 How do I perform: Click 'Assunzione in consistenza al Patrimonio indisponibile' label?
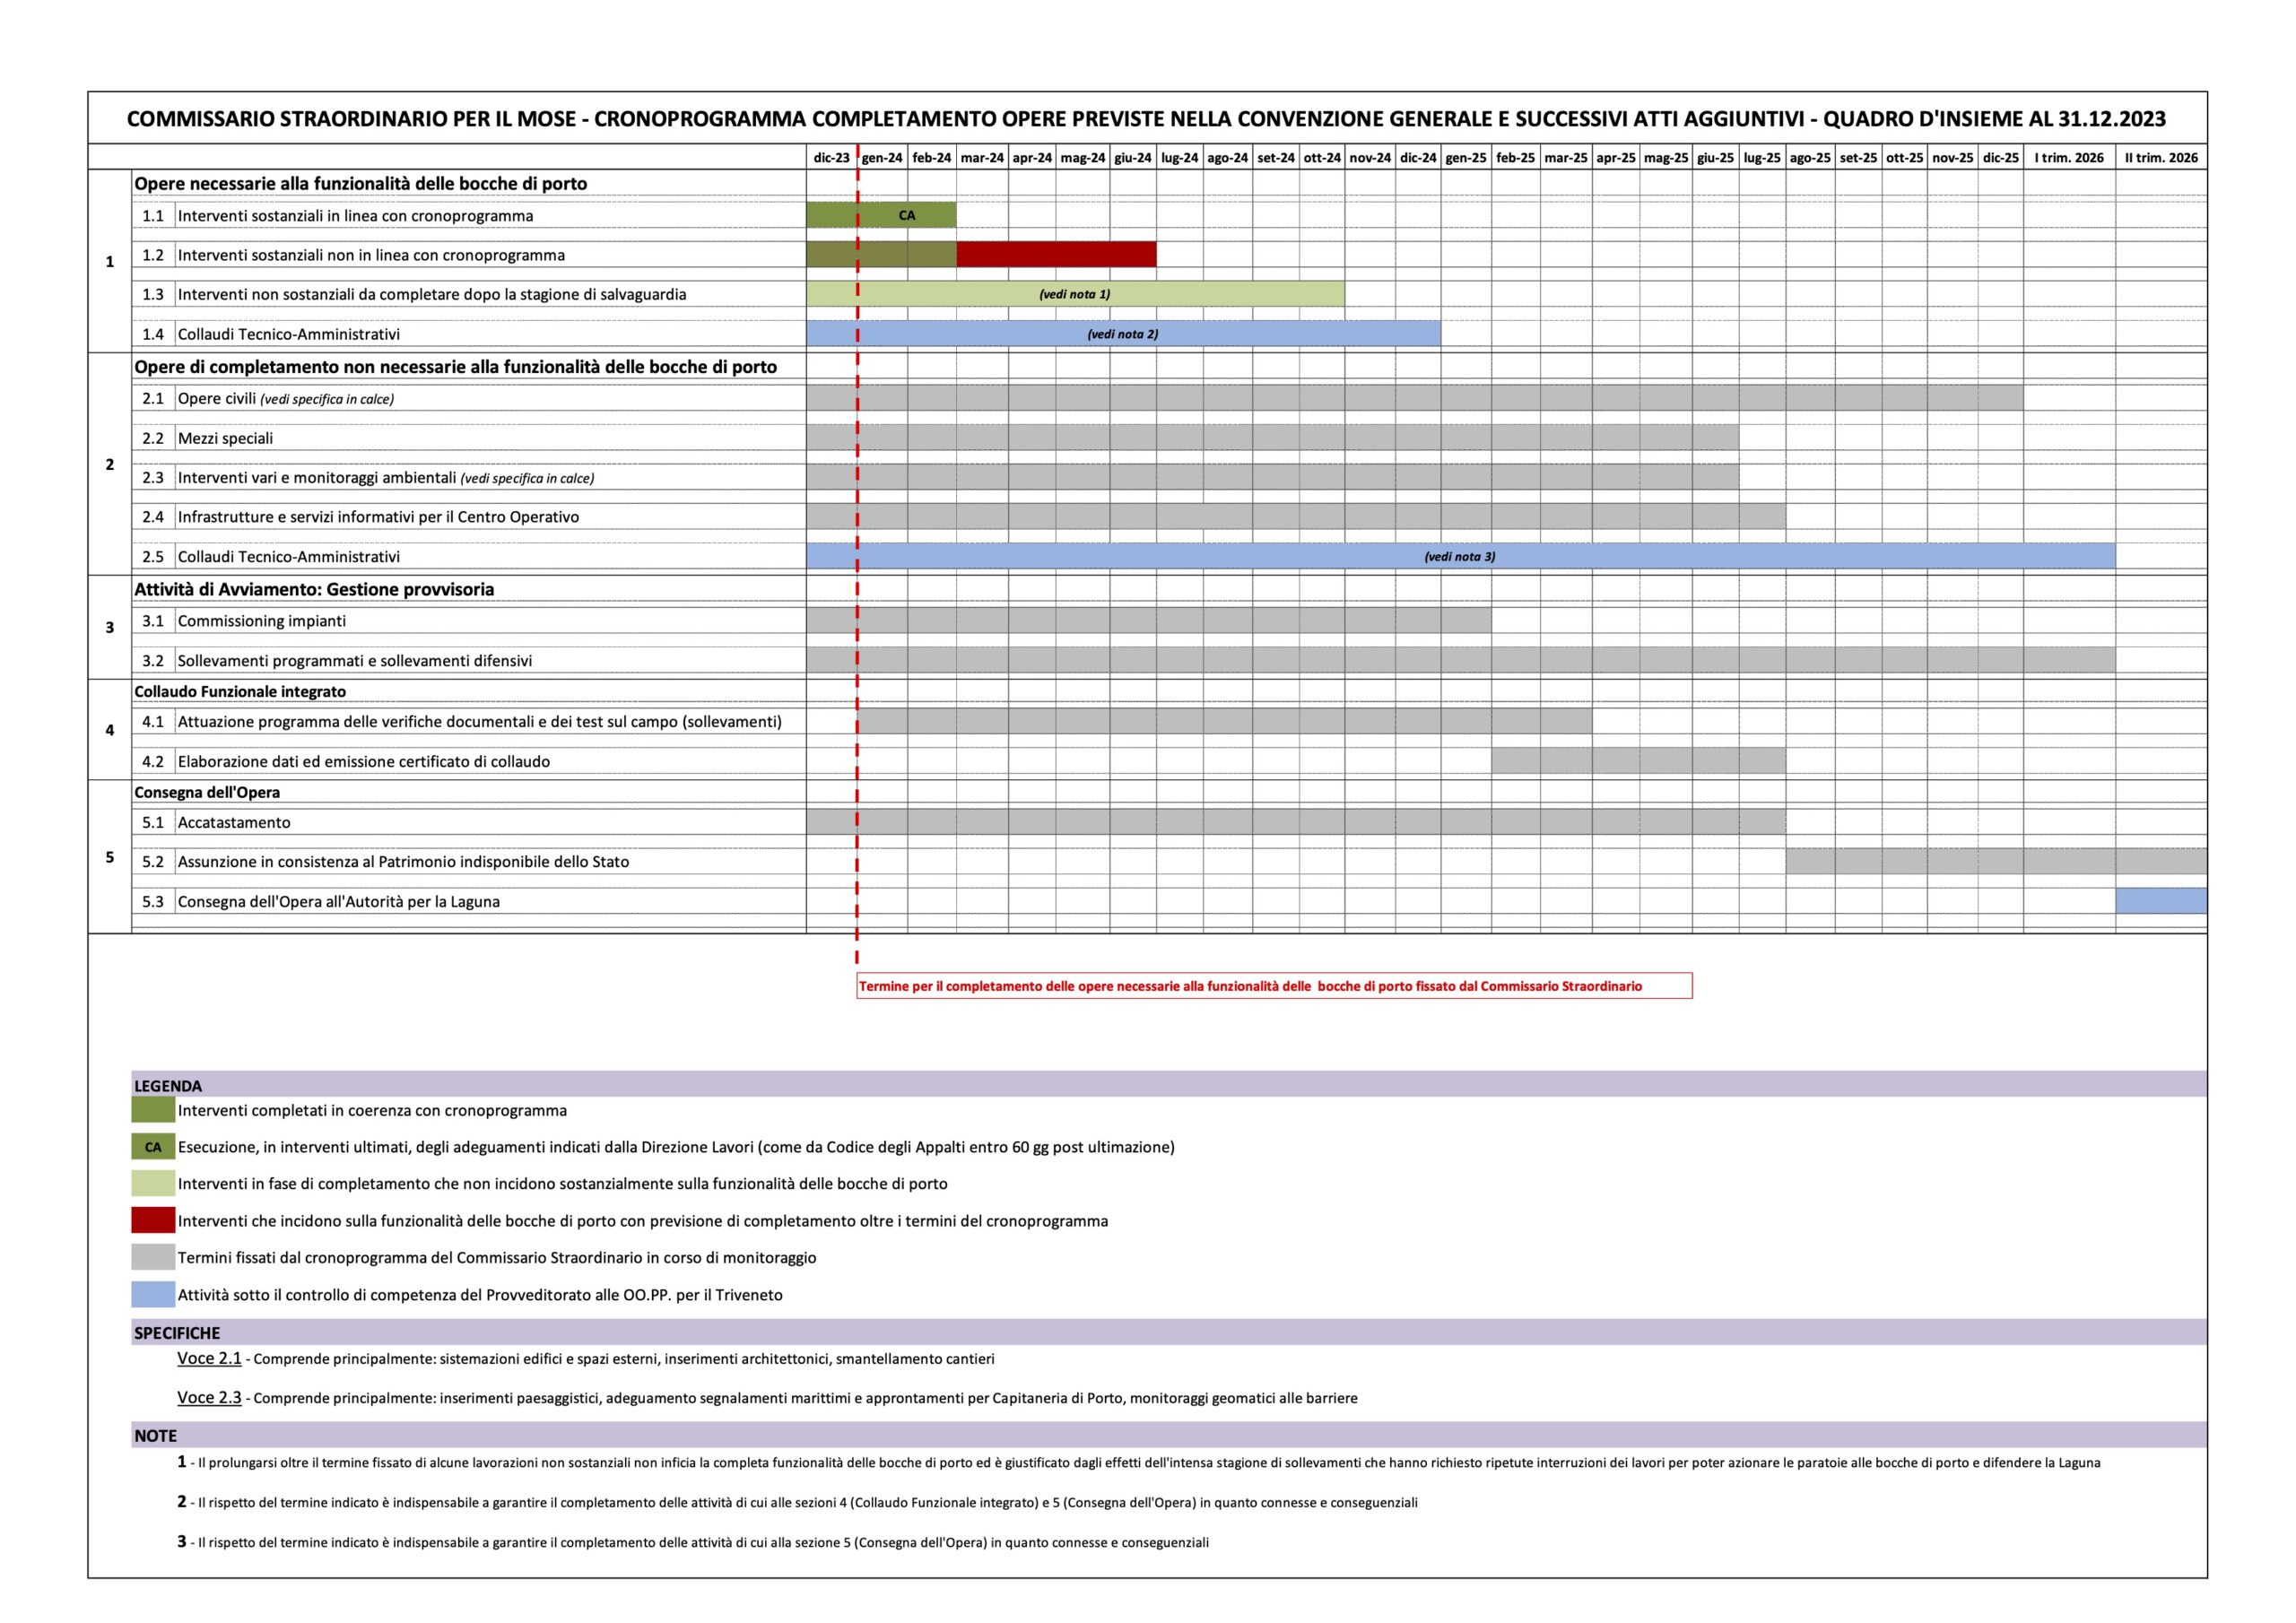tap(403, 861)
